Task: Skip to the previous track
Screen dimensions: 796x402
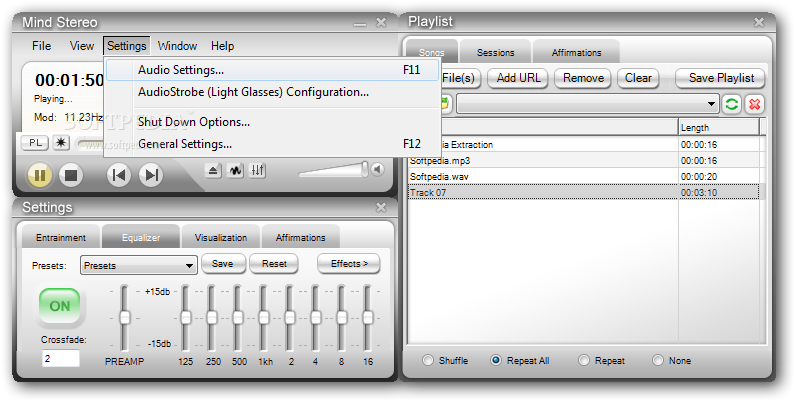Action: tap(119, 175)
